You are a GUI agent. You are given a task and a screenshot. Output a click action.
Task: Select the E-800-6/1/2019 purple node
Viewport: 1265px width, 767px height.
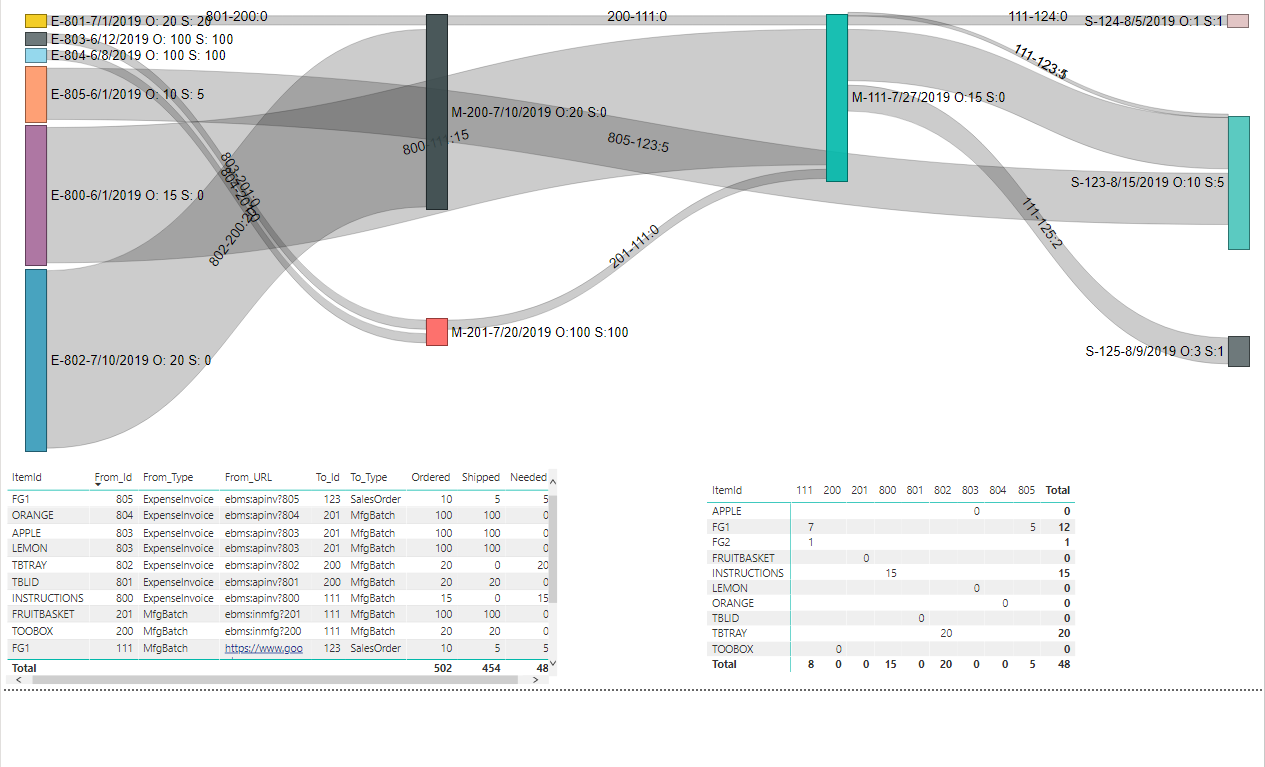[36, 195]
